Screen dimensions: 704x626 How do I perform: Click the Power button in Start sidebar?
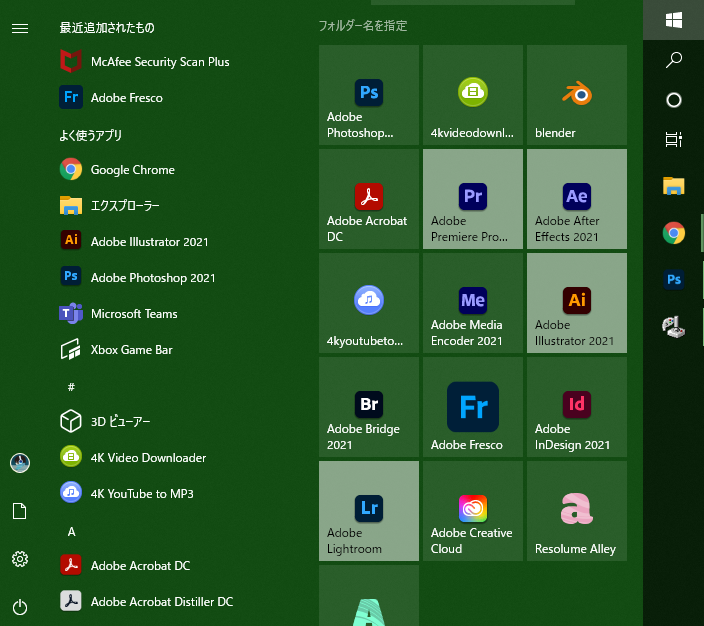20,607
